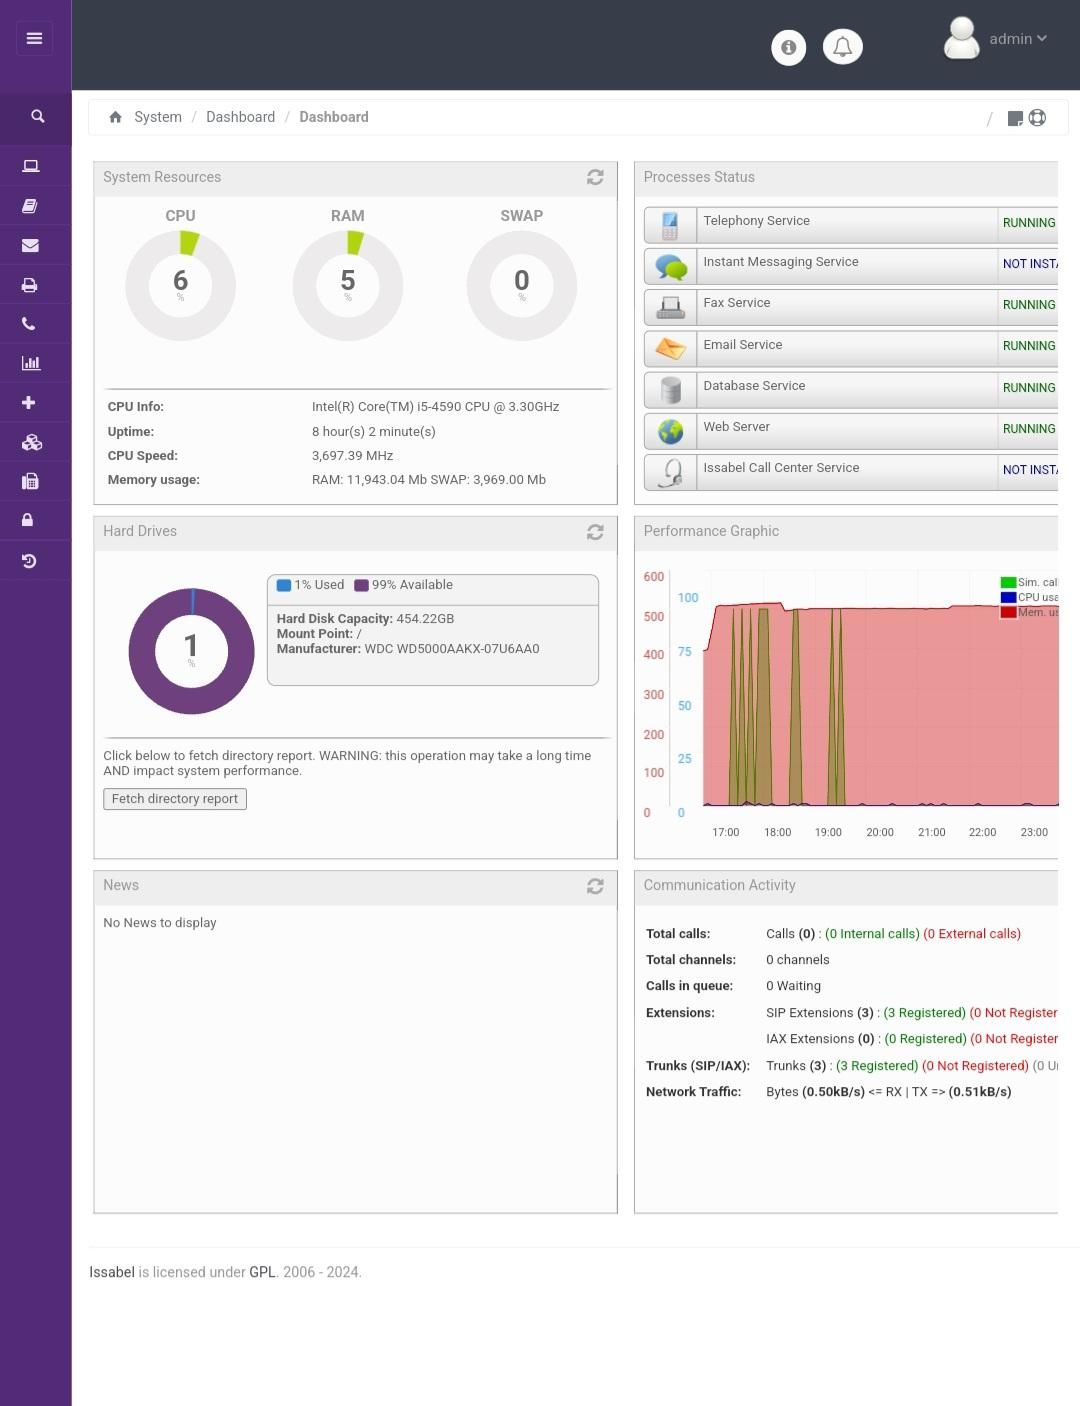Click the red Mem. usage legend swatch

[1008, 612]
